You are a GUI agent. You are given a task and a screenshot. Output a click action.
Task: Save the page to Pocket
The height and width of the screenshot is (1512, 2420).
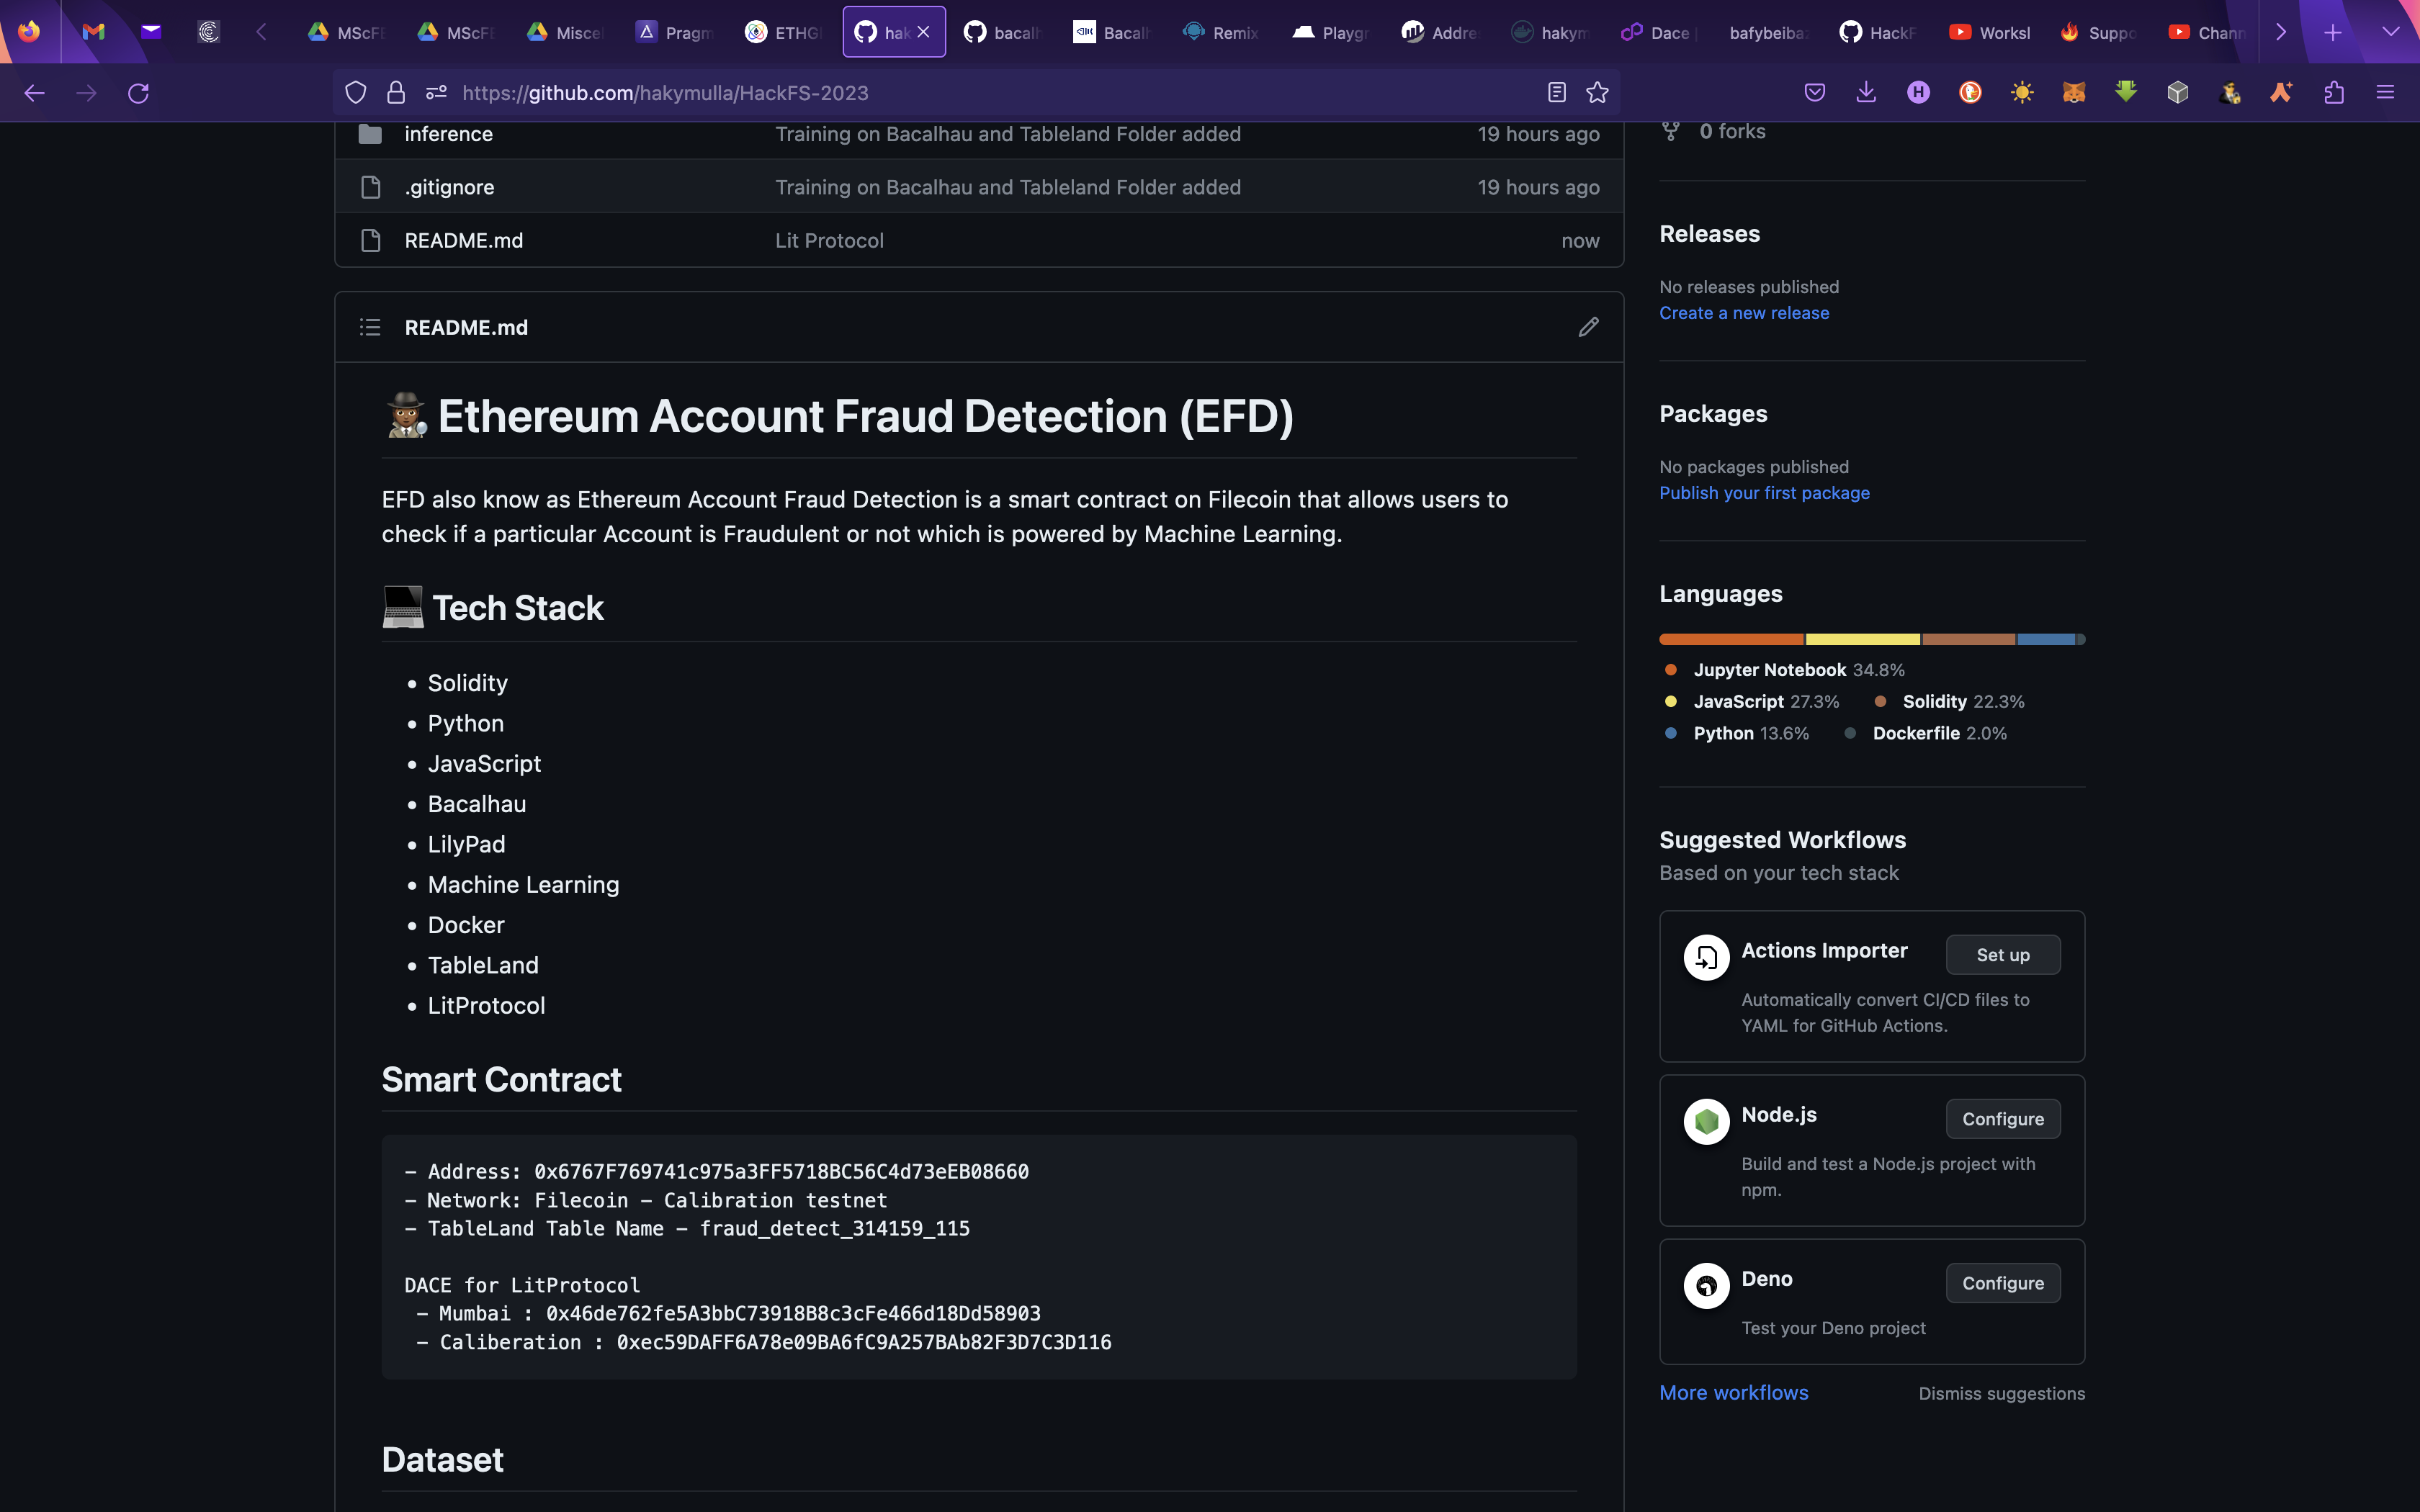point(1815,93)
